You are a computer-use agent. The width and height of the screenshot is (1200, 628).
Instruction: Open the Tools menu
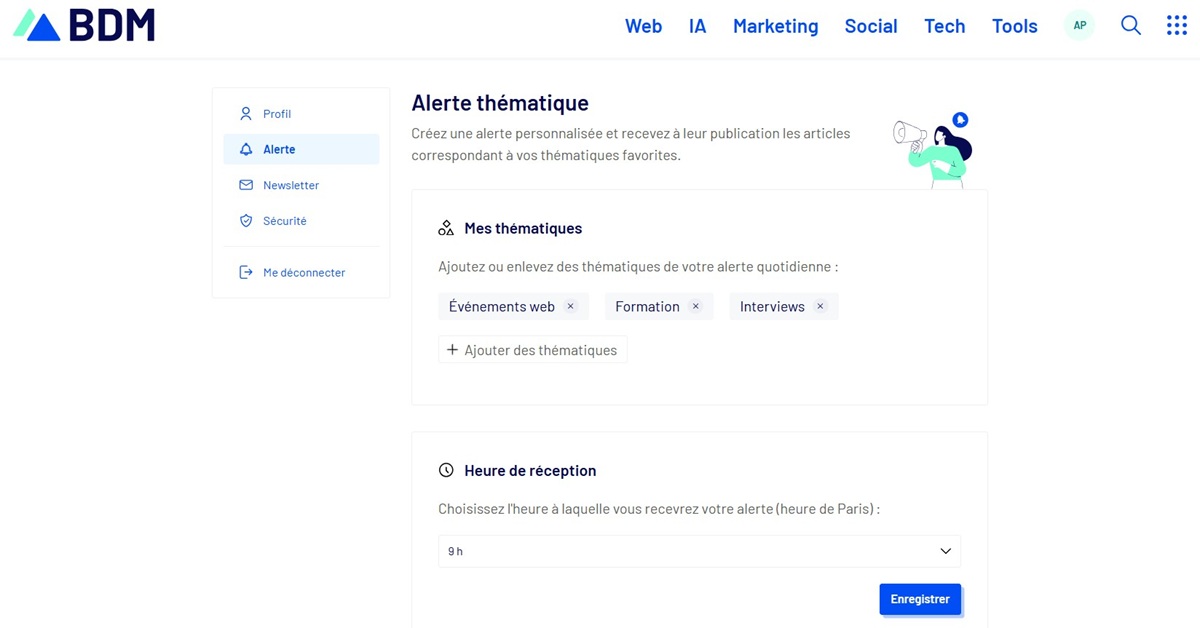[1015, 26]
